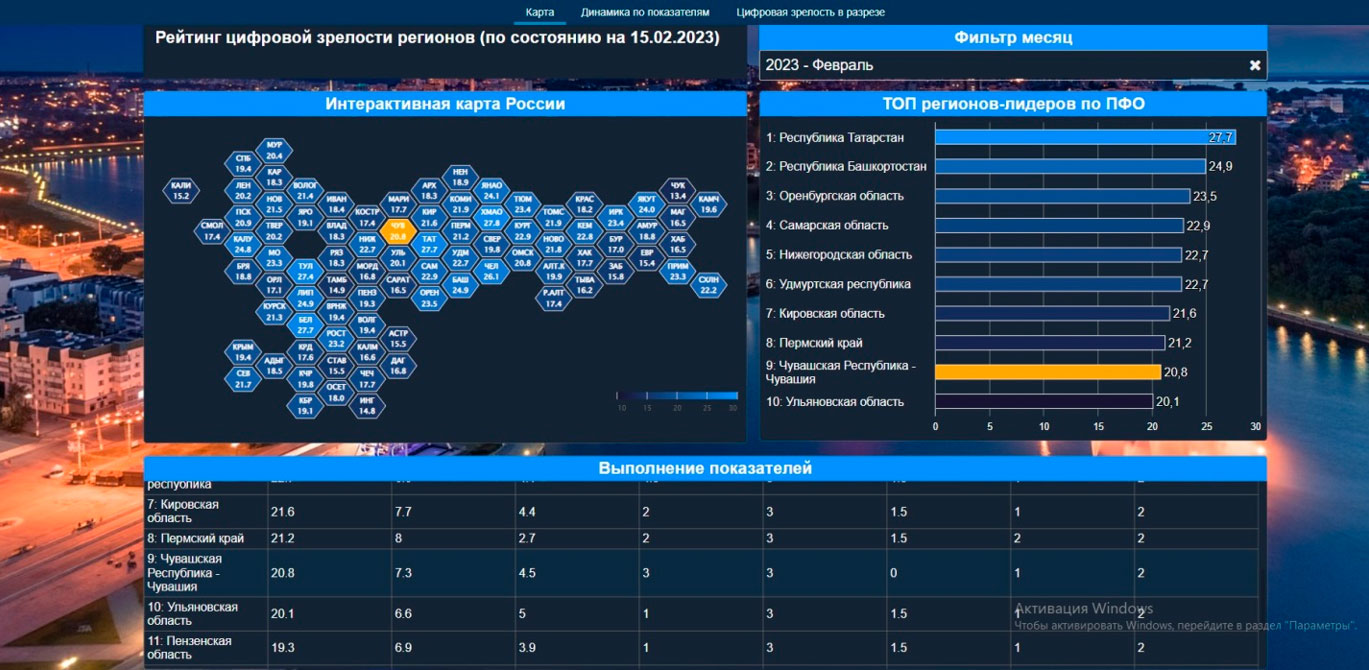
Task: Select the TAT 27.7 hexagon tile
Action: pos(430,245)
